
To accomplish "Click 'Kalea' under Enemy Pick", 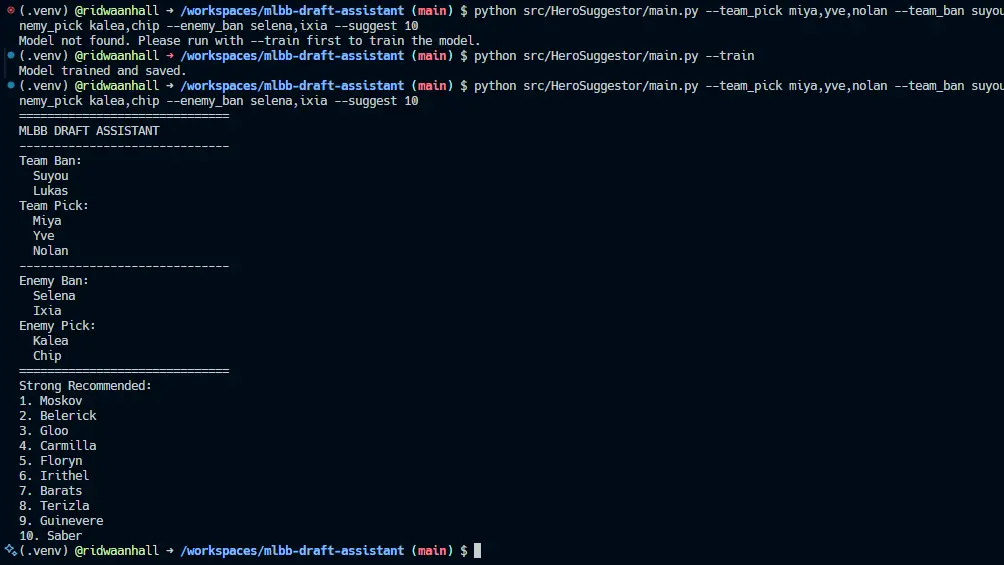I will pos(51,341).
